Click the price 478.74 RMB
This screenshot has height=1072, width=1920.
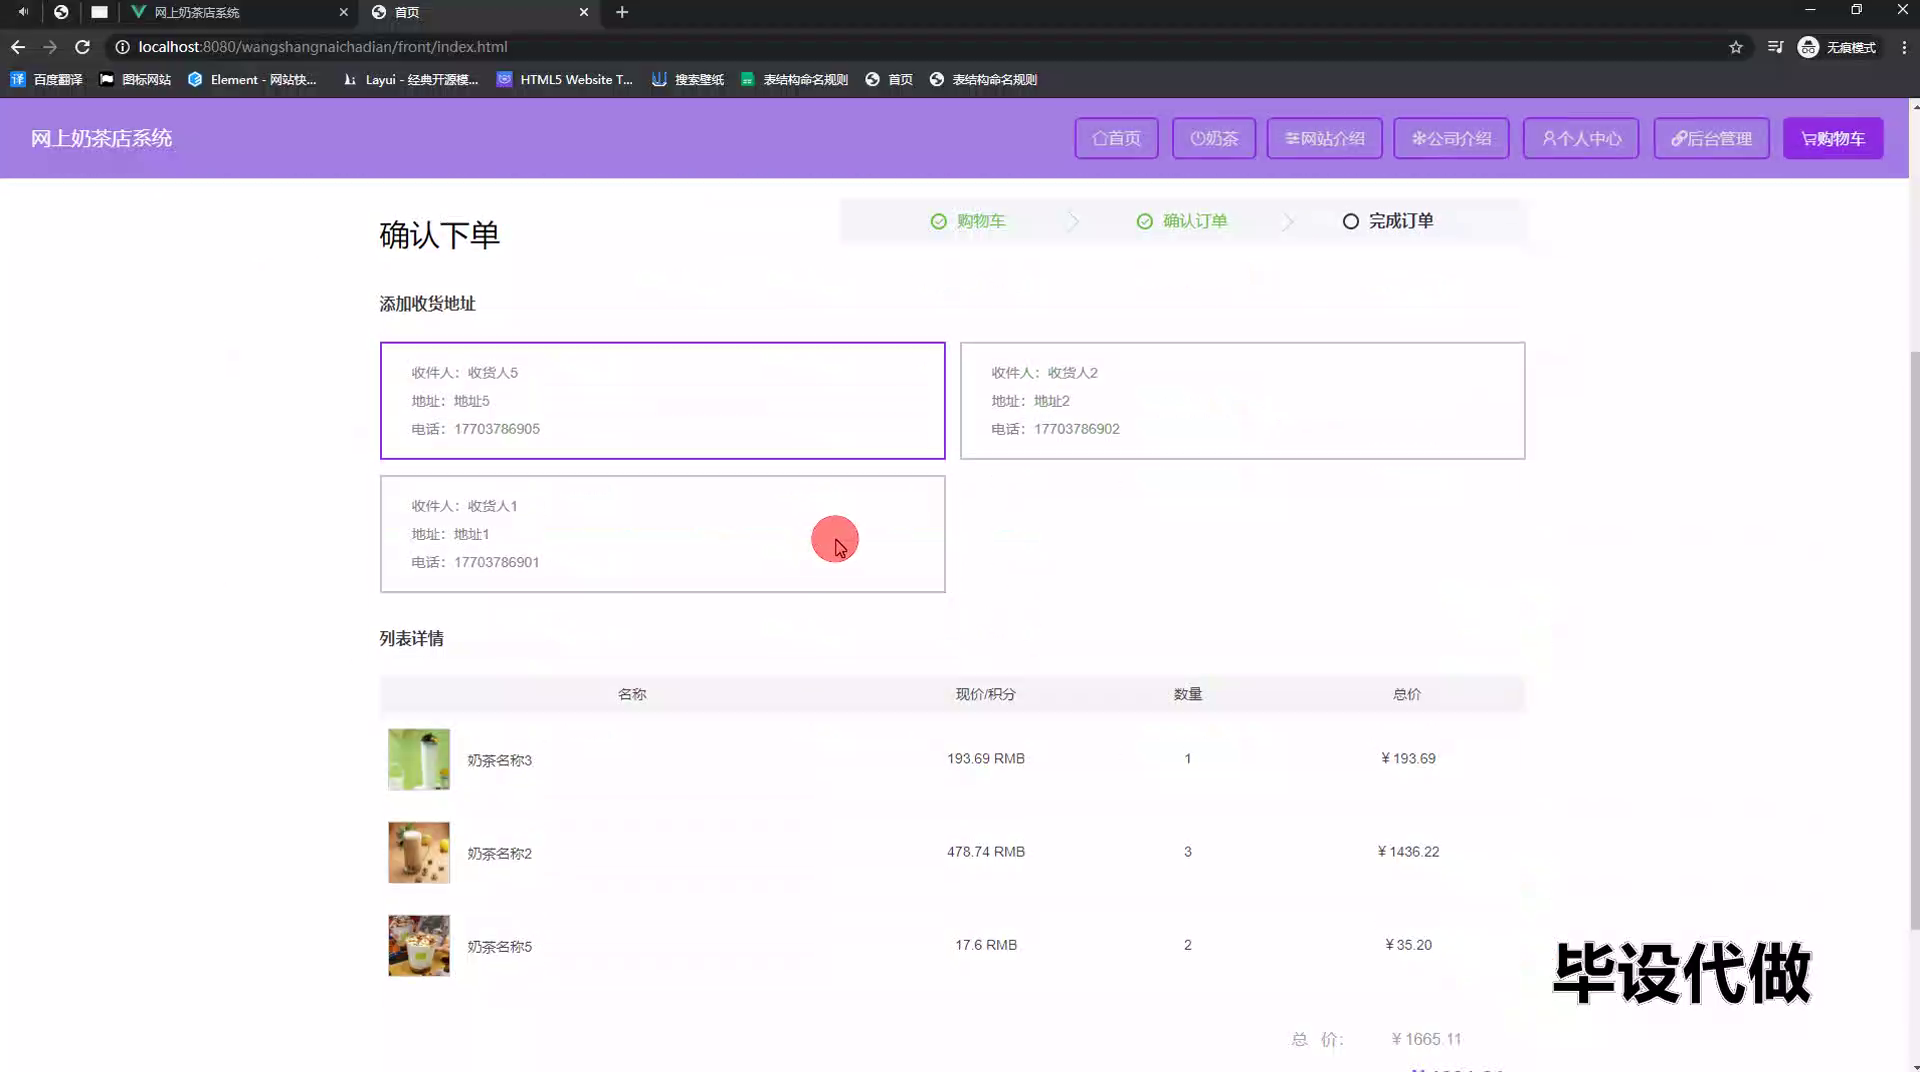(x=986, y=852)
